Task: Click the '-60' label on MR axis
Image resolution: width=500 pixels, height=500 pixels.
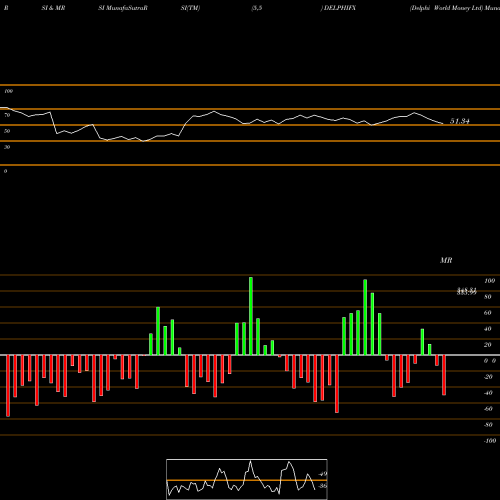Action: pyautogui.click(x=488, y=409)
